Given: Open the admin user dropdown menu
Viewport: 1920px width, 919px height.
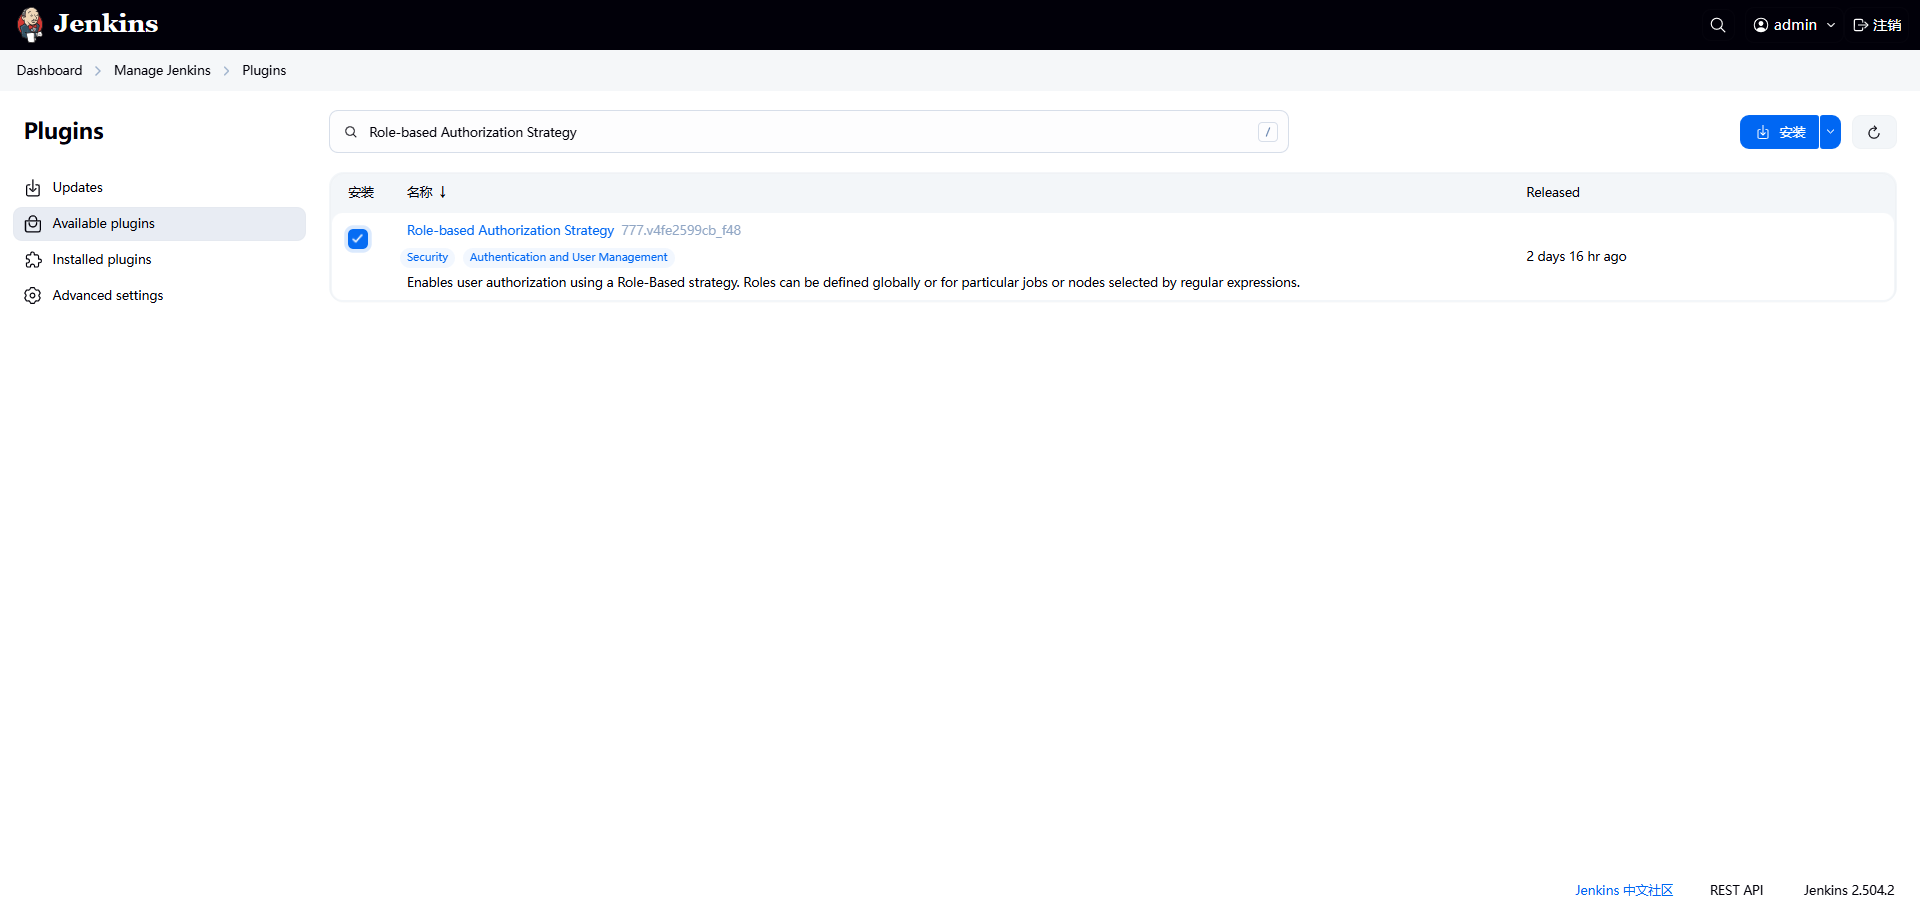Looking at the screenshot, I should 1794,25.
